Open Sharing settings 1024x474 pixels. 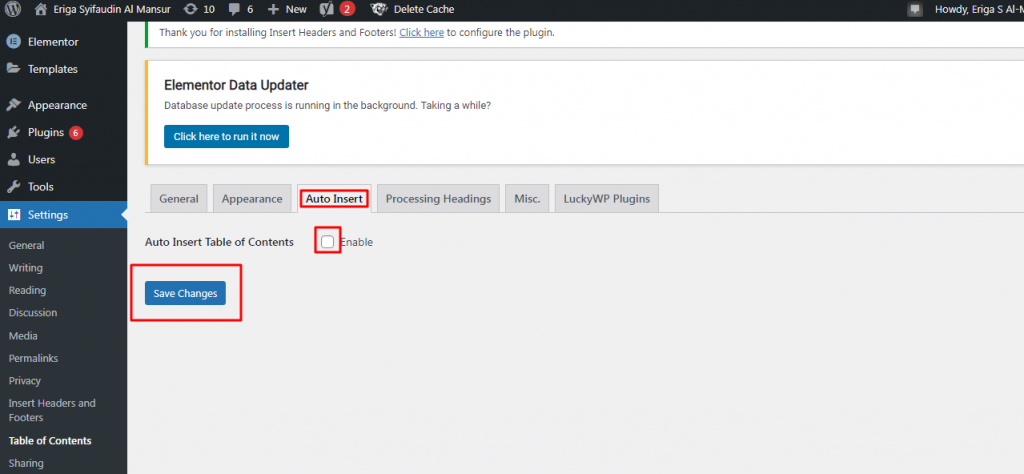(26, 463)
